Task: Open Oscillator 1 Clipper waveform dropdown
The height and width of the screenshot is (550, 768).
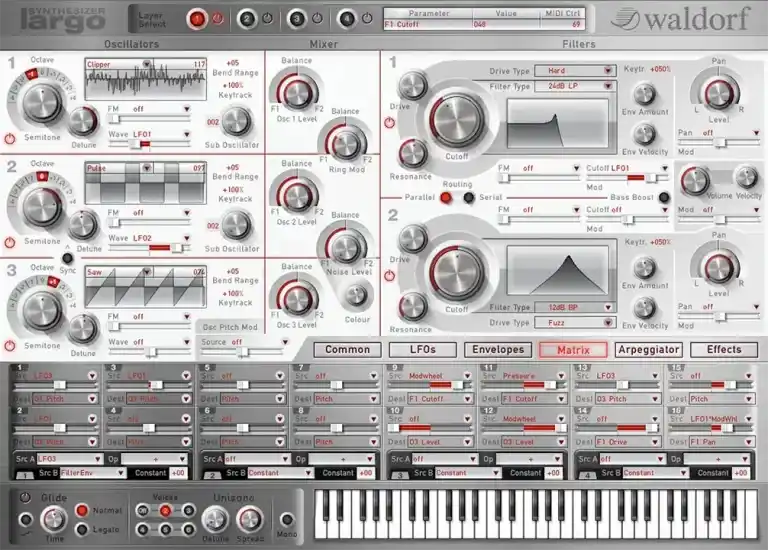Action: point(146,64)
